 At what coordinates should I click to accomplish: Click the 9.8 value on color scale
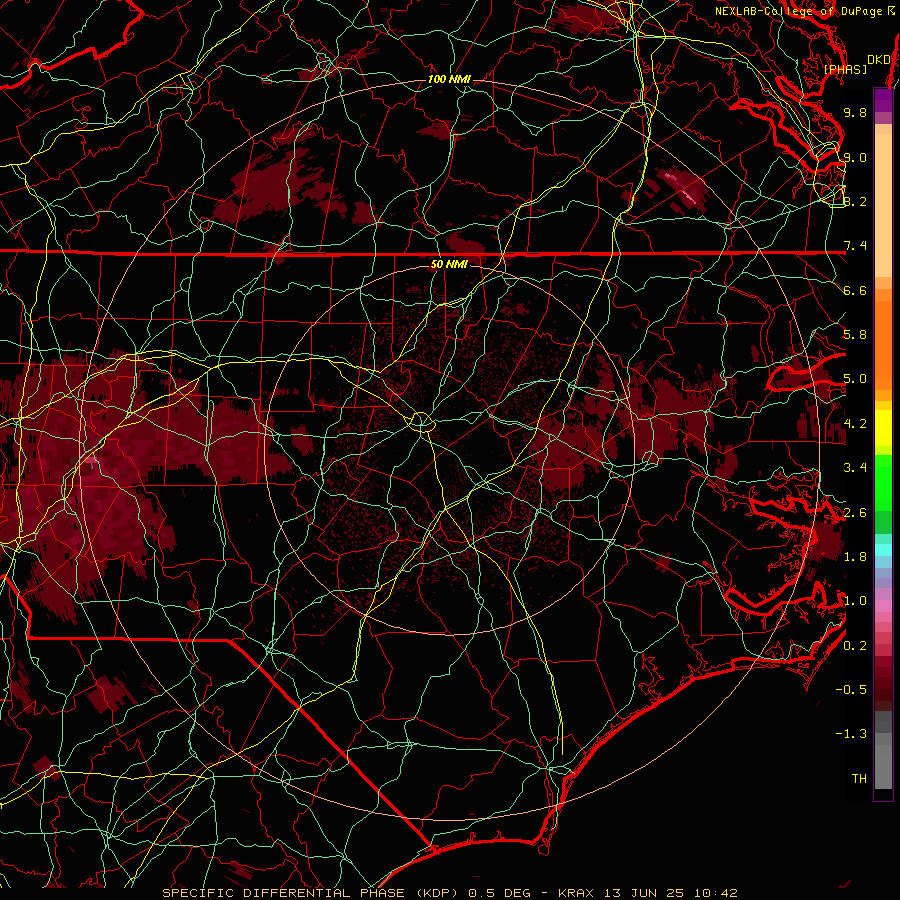[855, 112]
